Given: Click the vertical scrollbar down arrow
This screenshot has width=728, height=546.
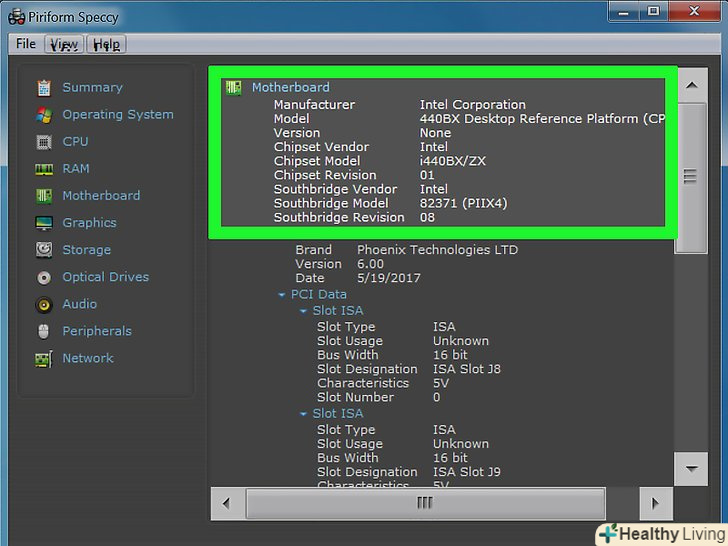Looking at the screenshot, I should 690,467.
